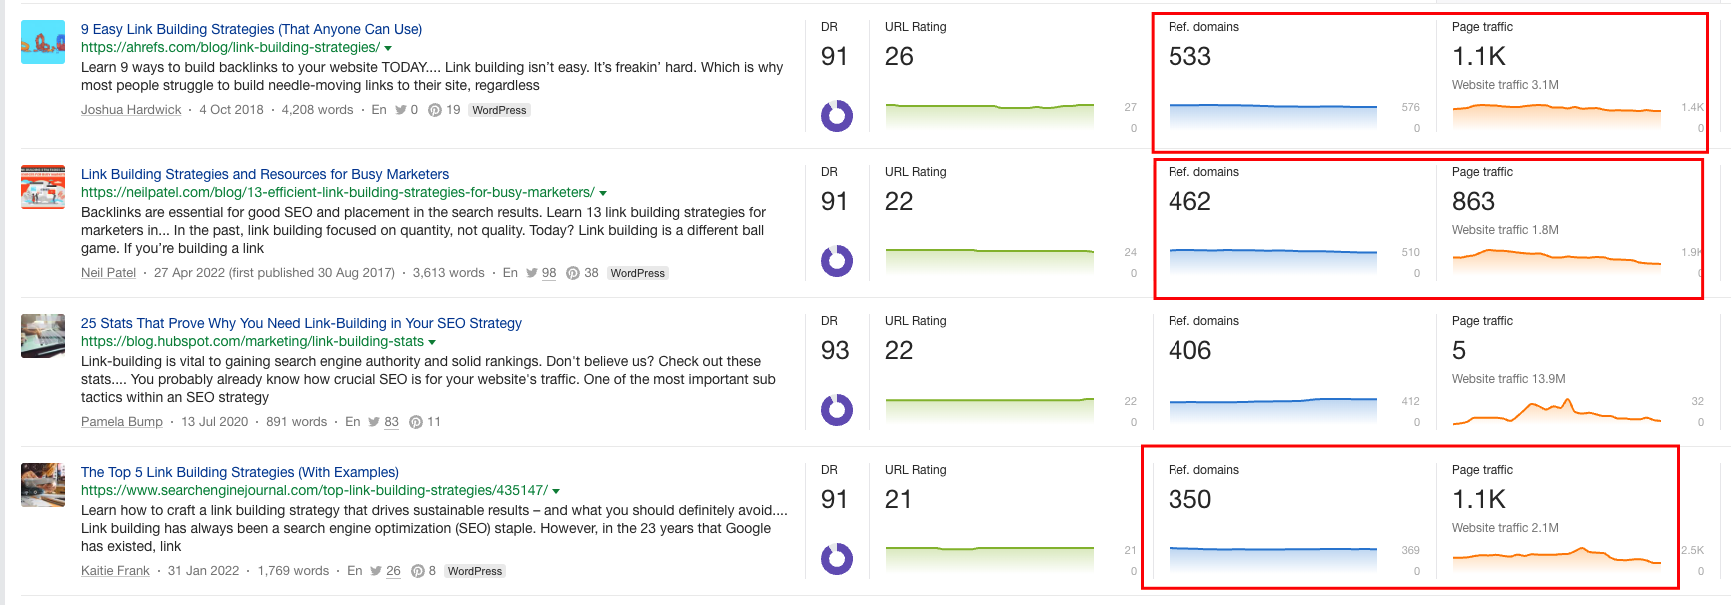Click the WordPress badge on the first result
This screenshot has height=605, width=1731.
499,110
